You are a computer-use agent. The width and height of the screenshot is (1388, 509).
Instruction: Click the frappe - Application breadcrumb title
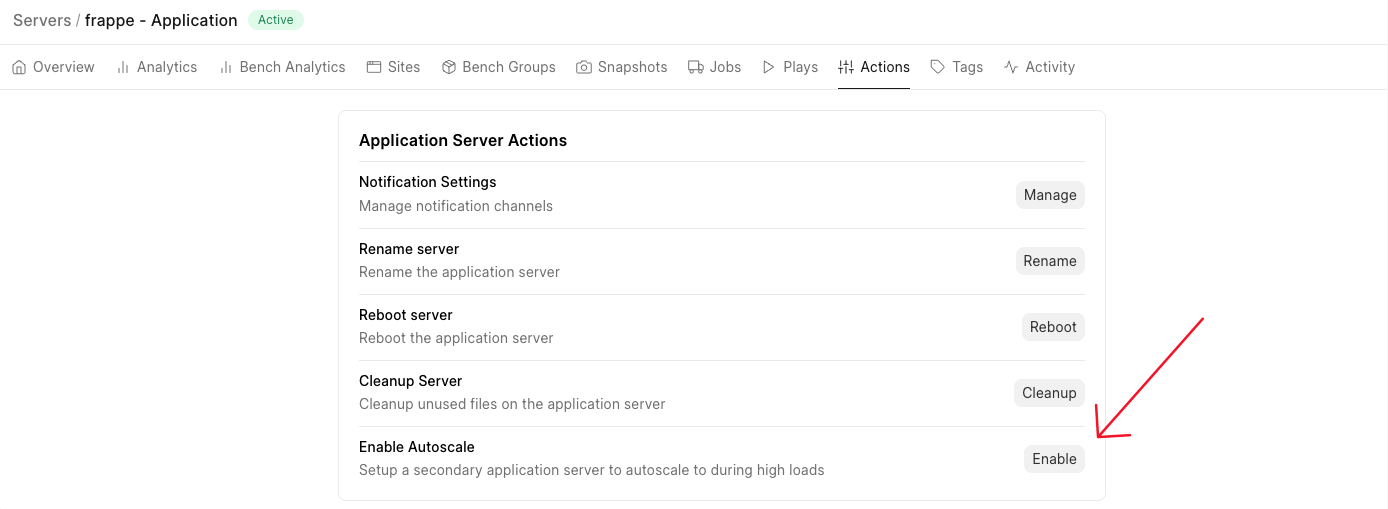[x=161, y=20]
